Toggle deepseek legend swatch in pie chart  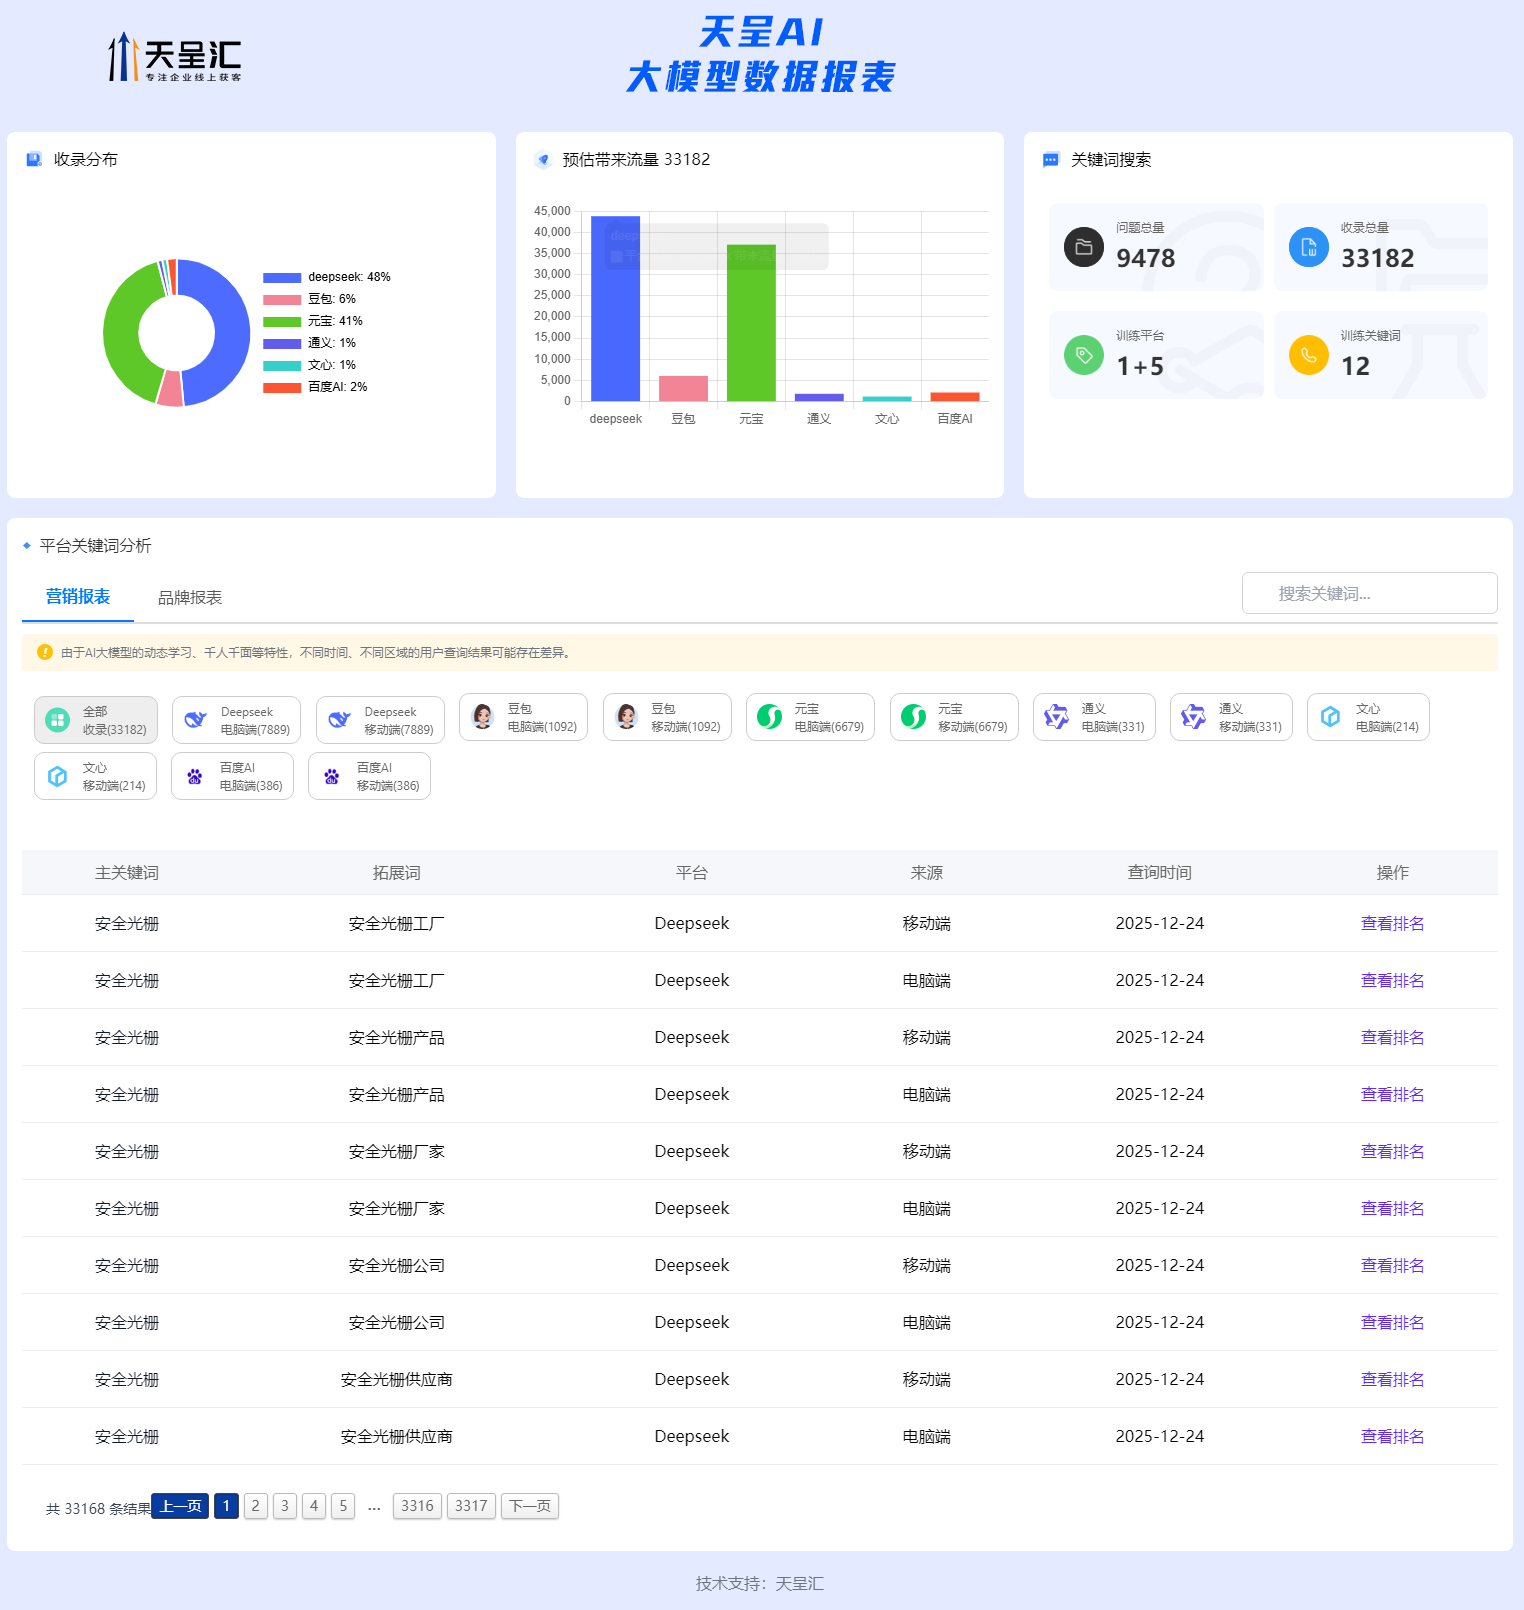[282, 277]
